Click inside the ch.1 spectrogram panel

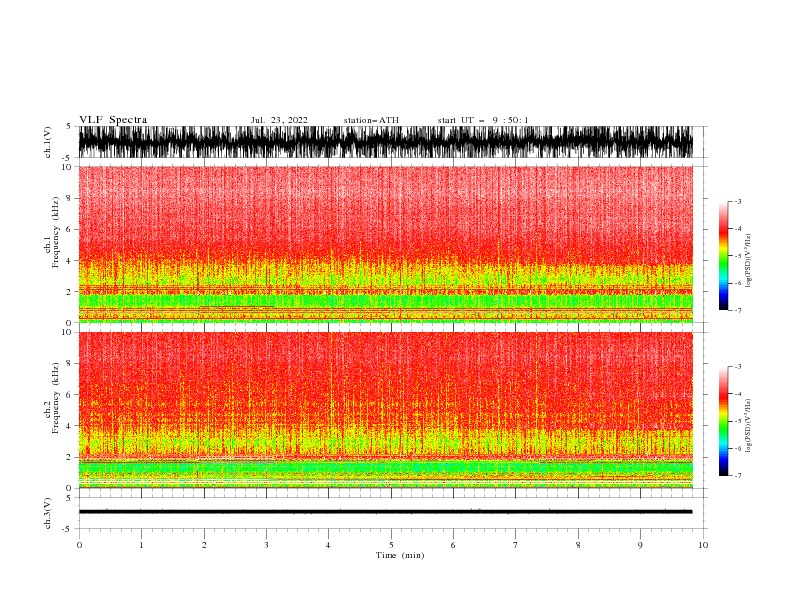pos(386,244)
